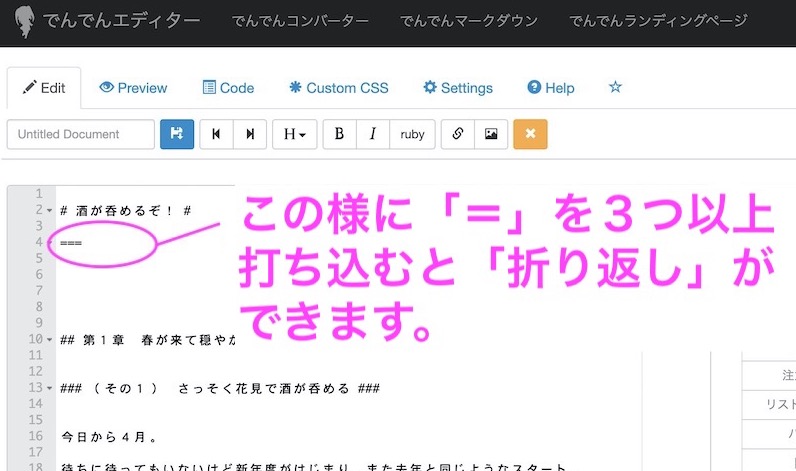Click the でんでんコンバーター navigation link
The height and width of the screenshot is (471, 796).
point(299,21)
